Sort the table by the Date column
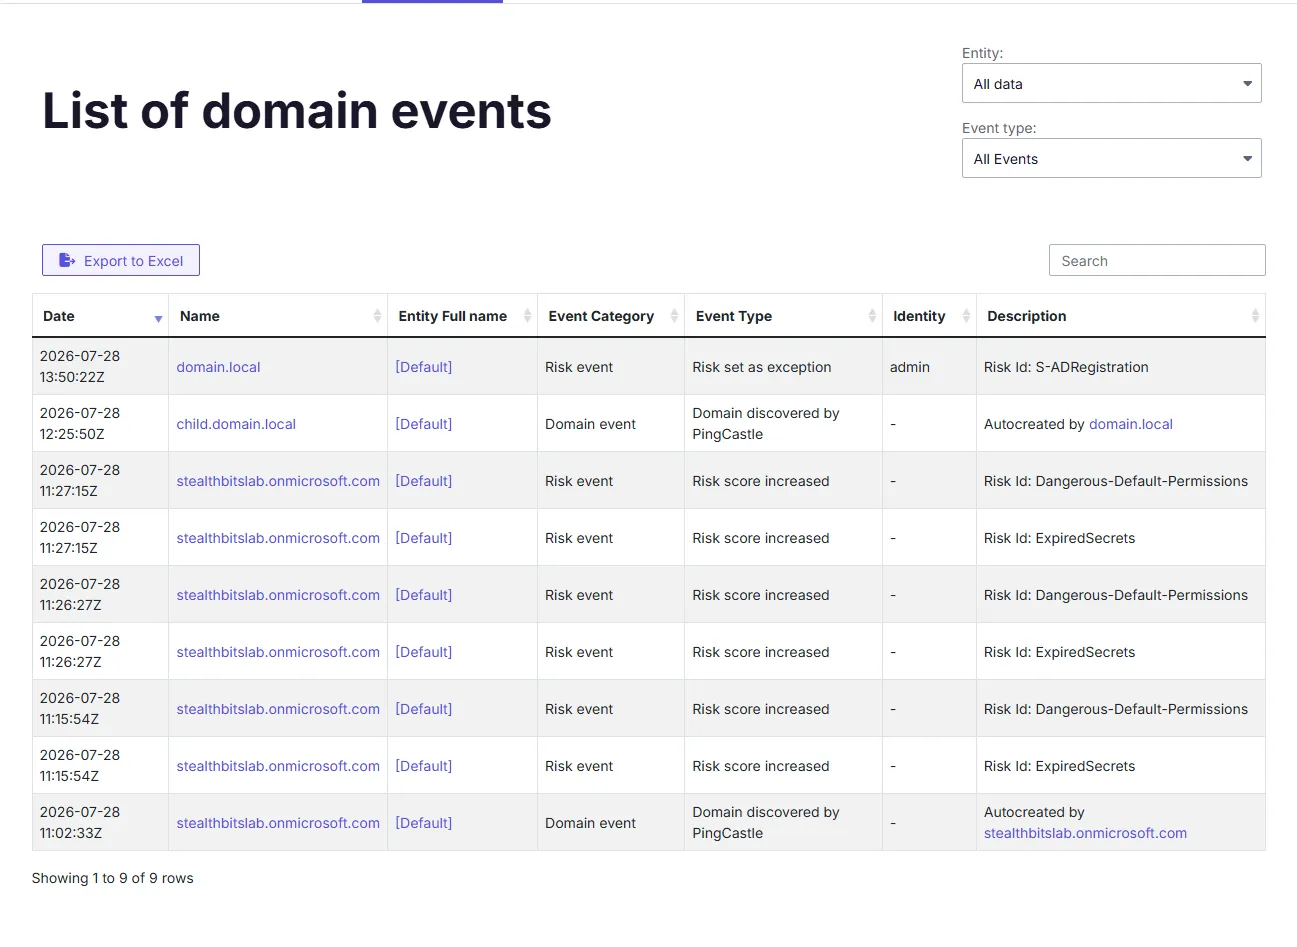This screenshot has width=1297, height=947. tap(100, 316)
